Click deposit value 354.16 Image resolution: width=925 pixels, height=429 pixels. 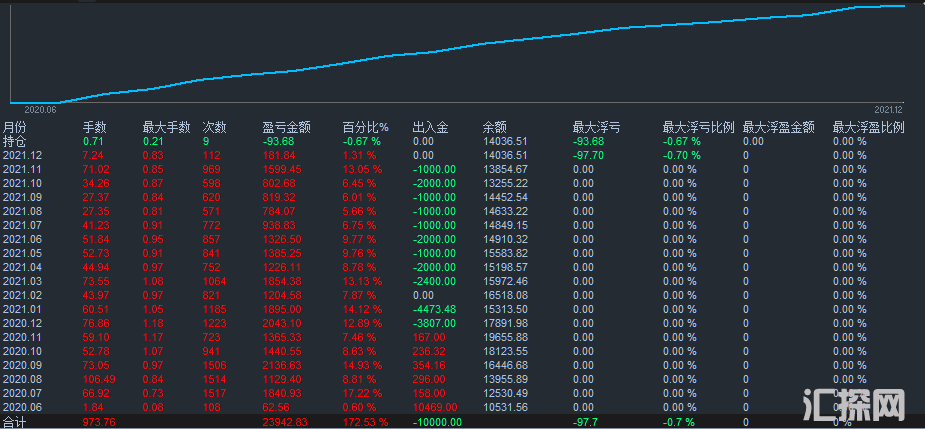[x=429, y=365]
